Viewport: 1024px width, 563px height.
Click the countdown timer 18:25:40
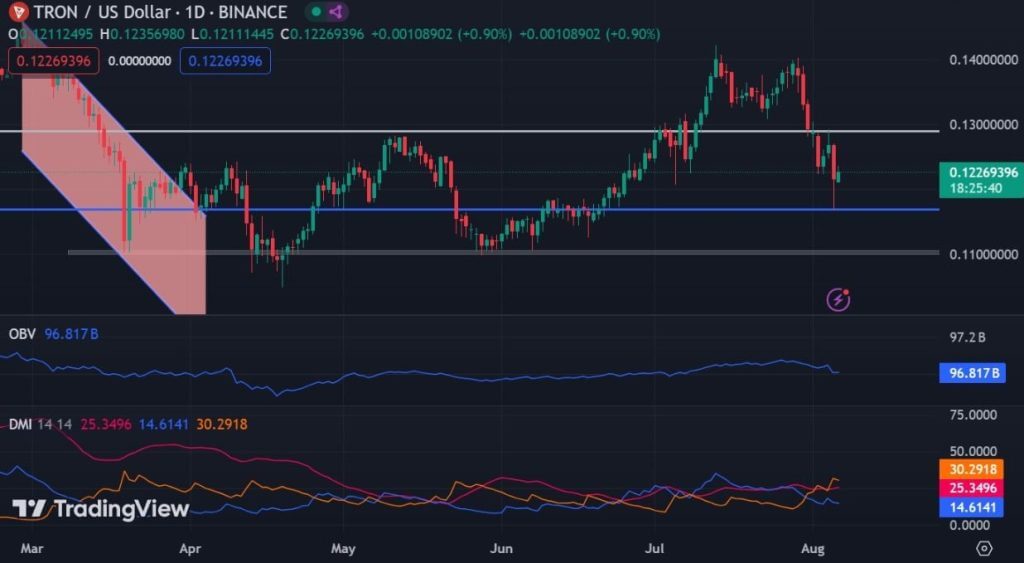coord(976,189)
